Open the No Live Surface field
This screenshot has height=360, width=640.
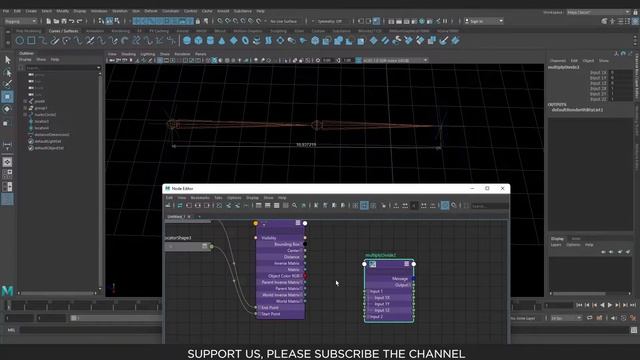pos(284,21)
